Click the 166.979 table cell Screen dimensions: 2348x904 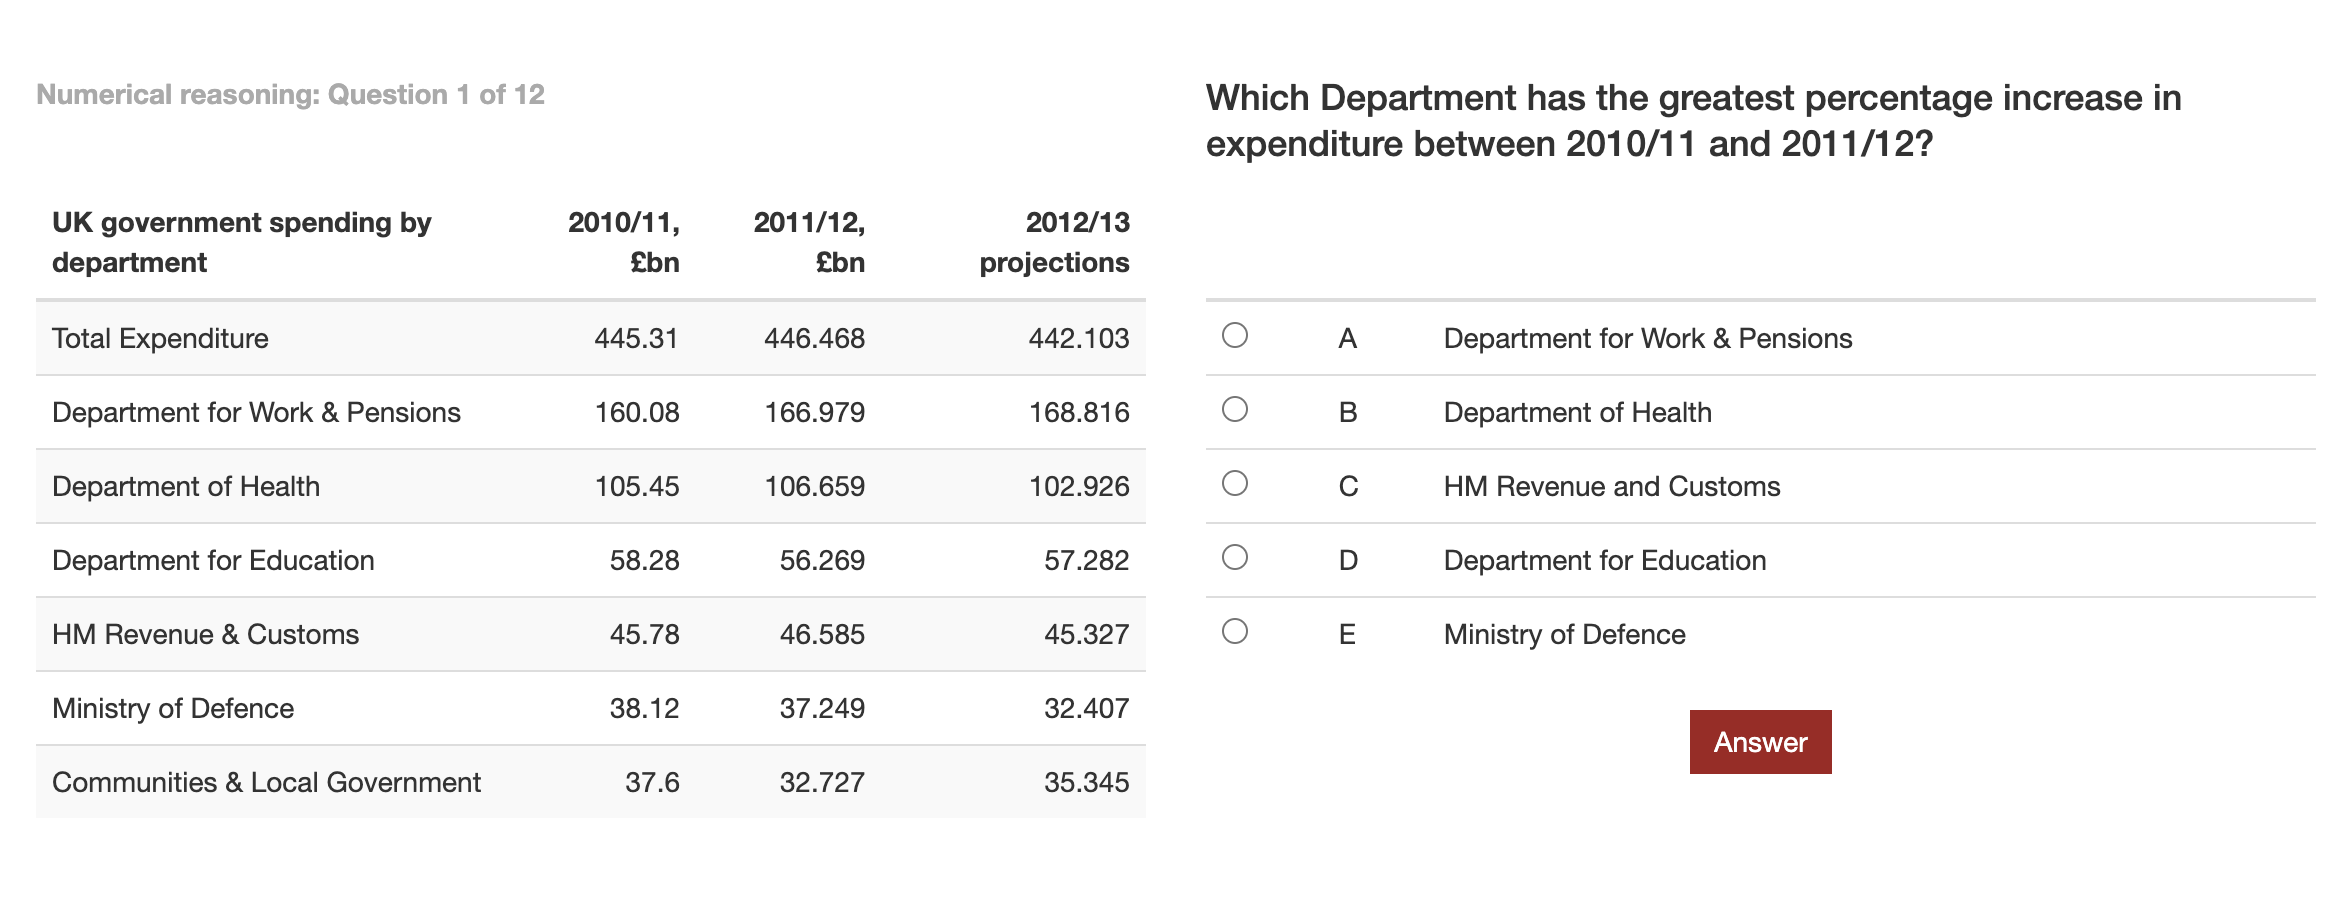point(815,412)
